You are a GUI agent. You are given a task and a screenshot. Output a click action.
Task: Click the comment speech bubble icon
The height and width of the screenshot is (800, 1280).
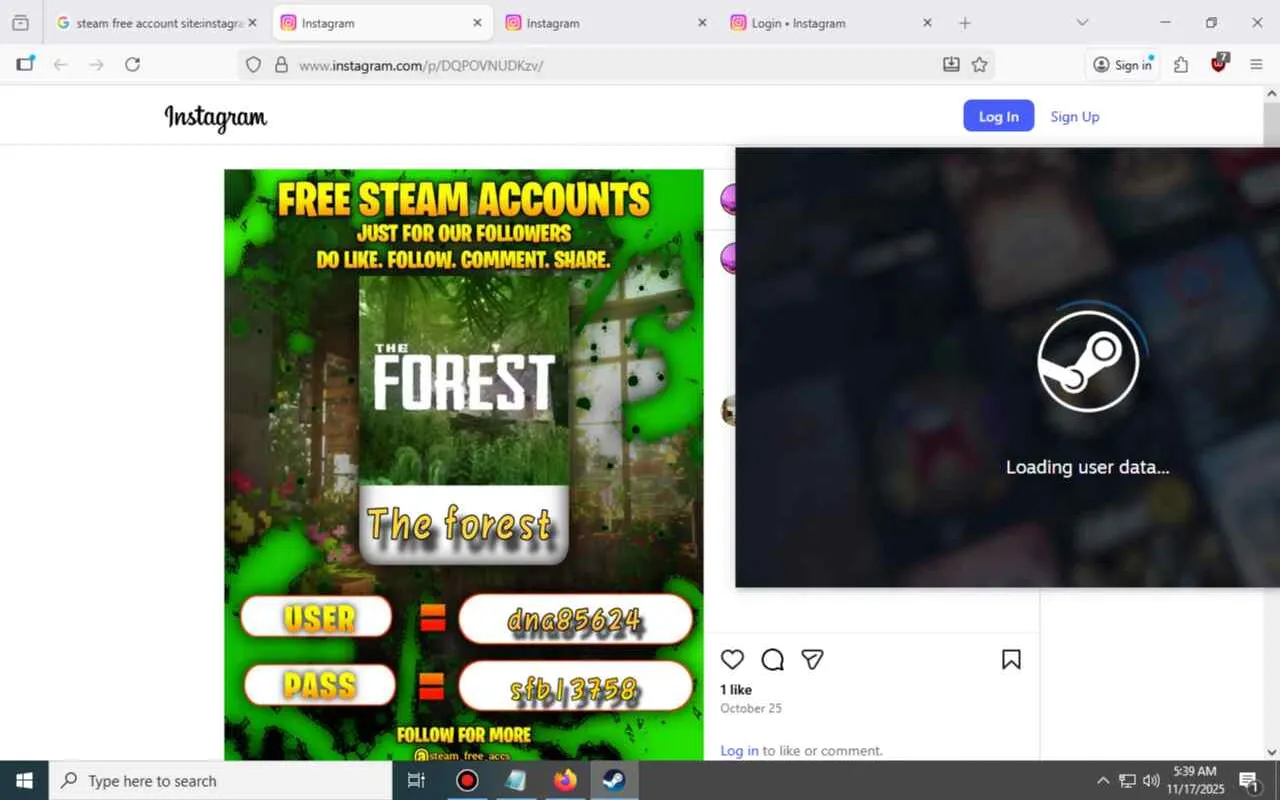tap(772, 659)
